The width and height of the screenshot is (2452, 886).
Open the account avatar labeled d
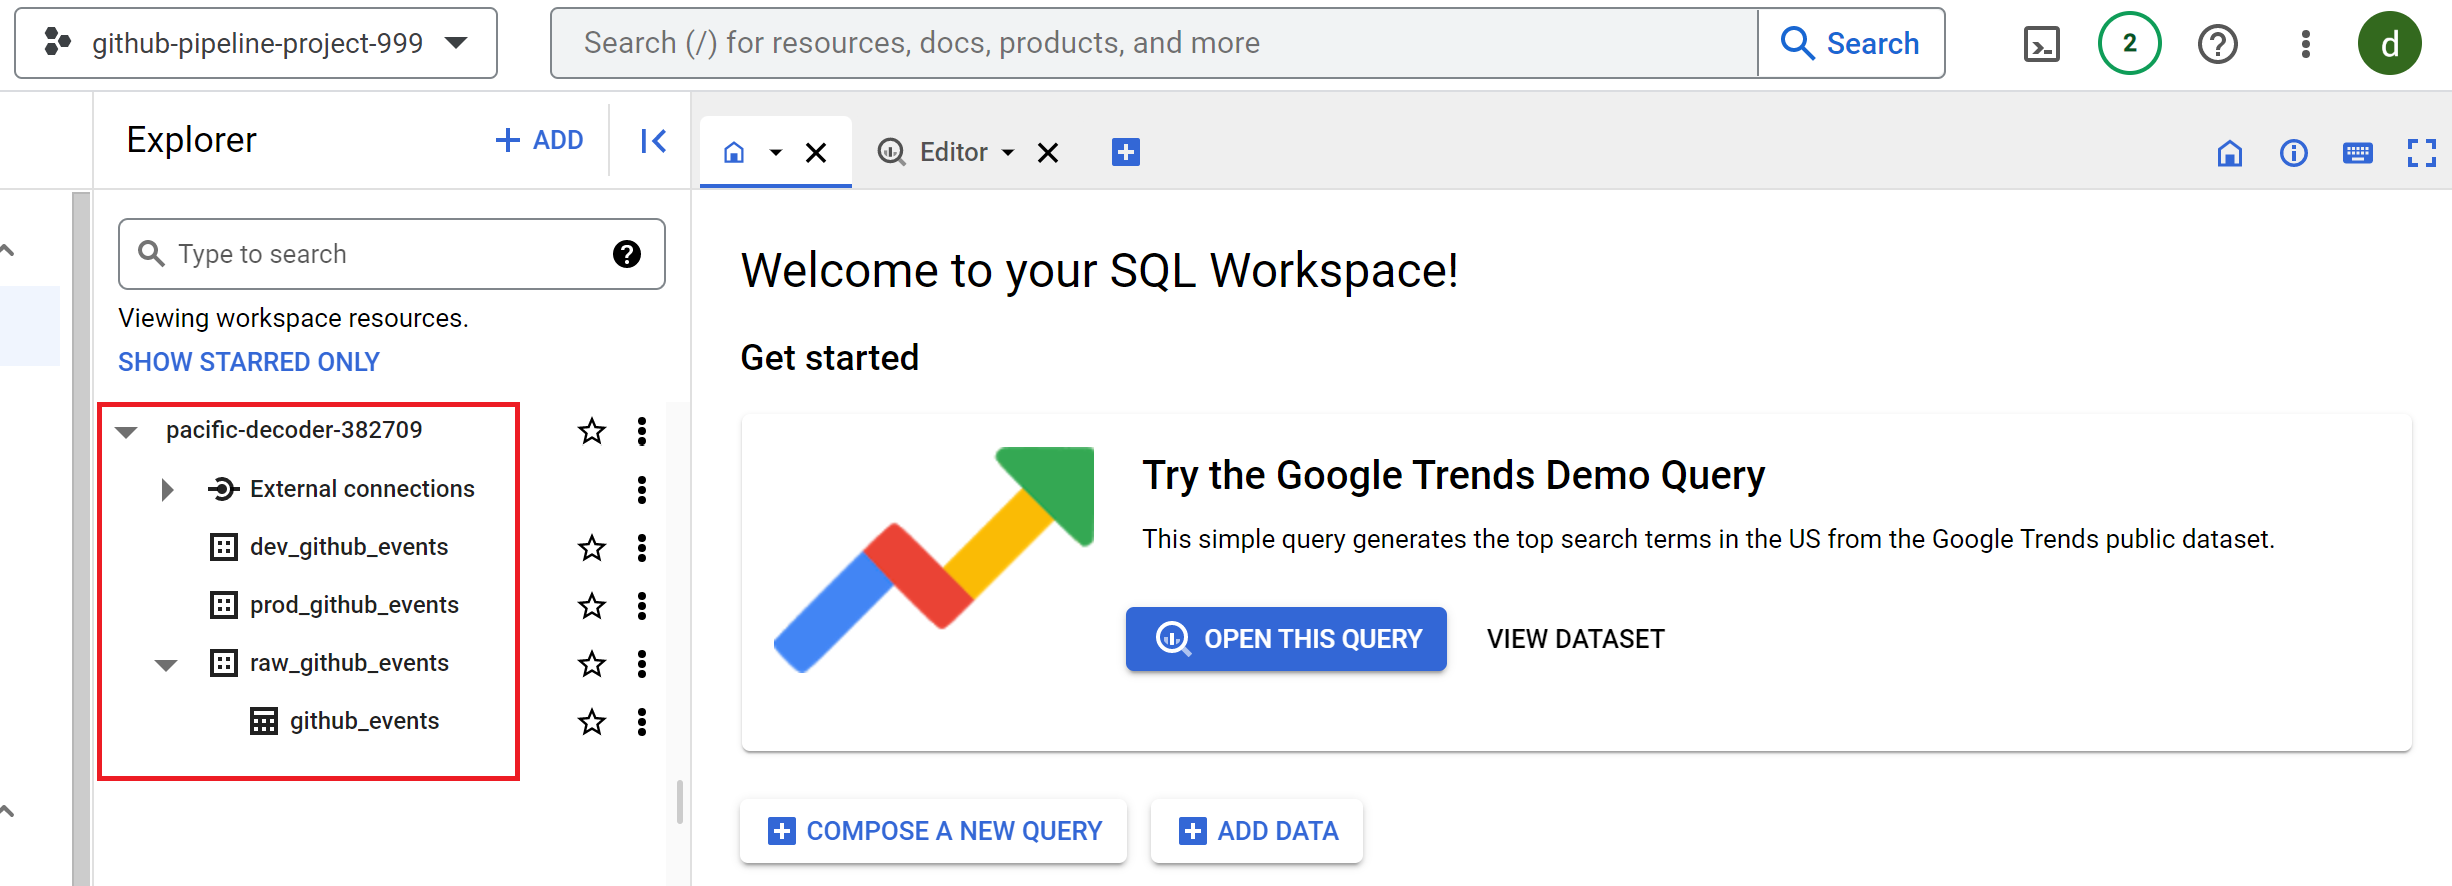(x=2389, y=43)
